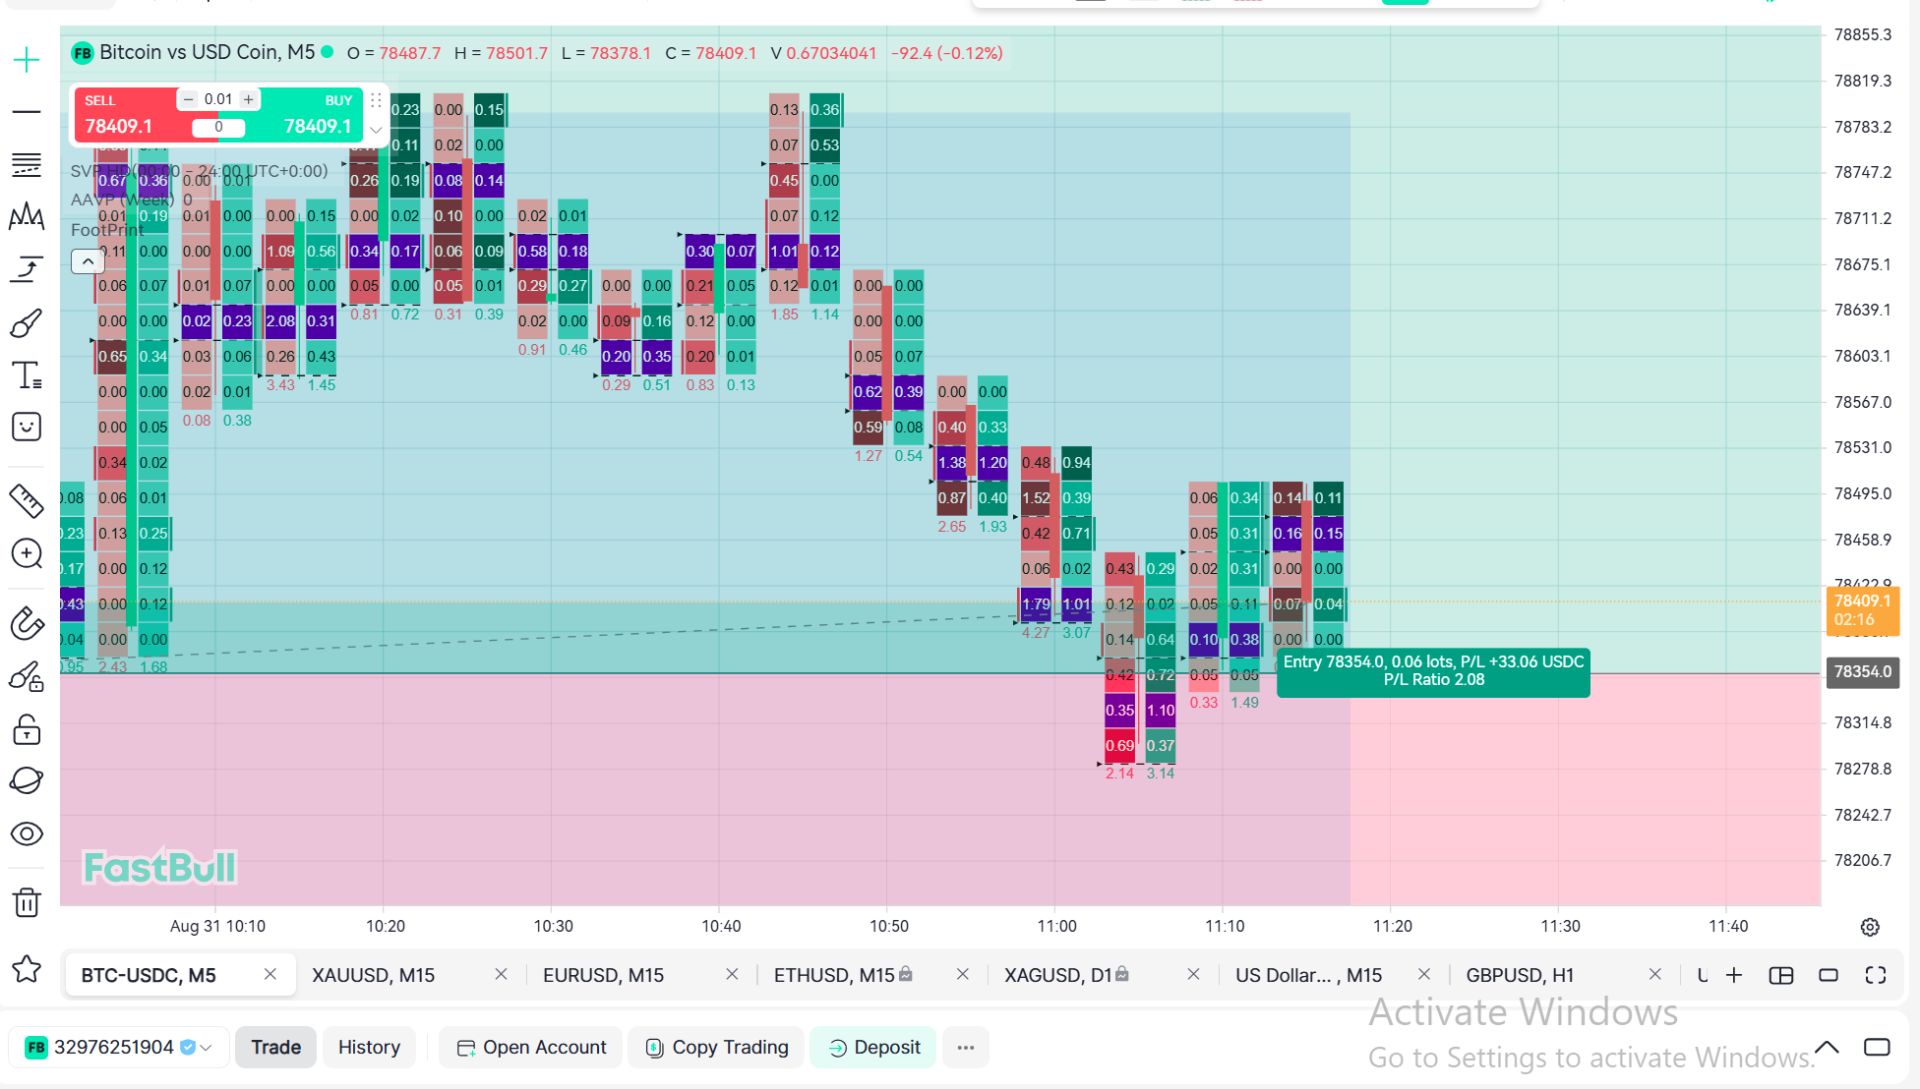Close the ETHUSD, M15 tab

tap(963, 974)
